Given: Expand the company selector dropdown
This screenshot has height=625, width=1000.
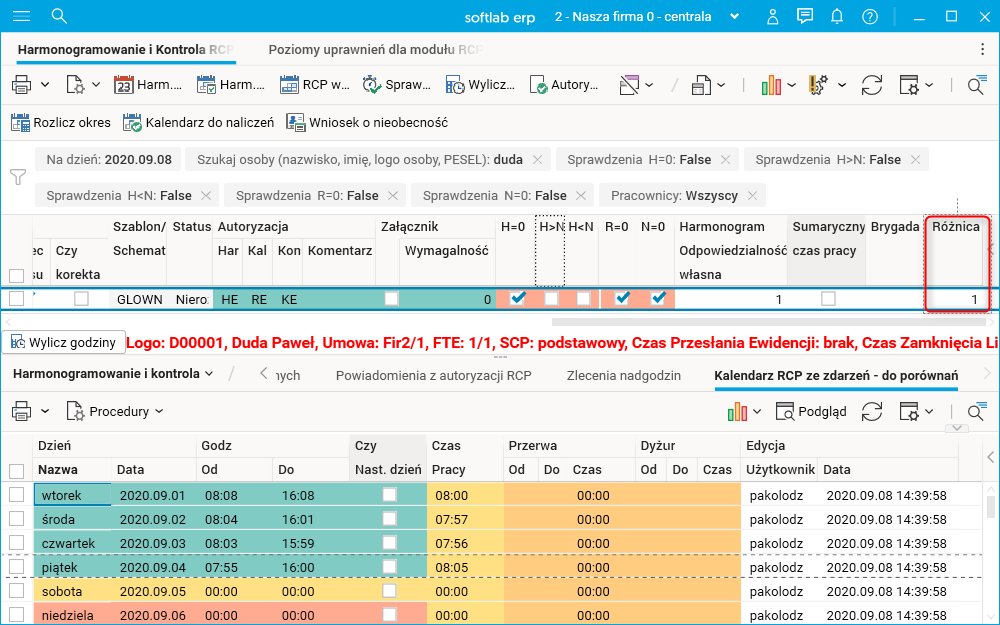Looking at the screenshot, I should coord(735,17).
